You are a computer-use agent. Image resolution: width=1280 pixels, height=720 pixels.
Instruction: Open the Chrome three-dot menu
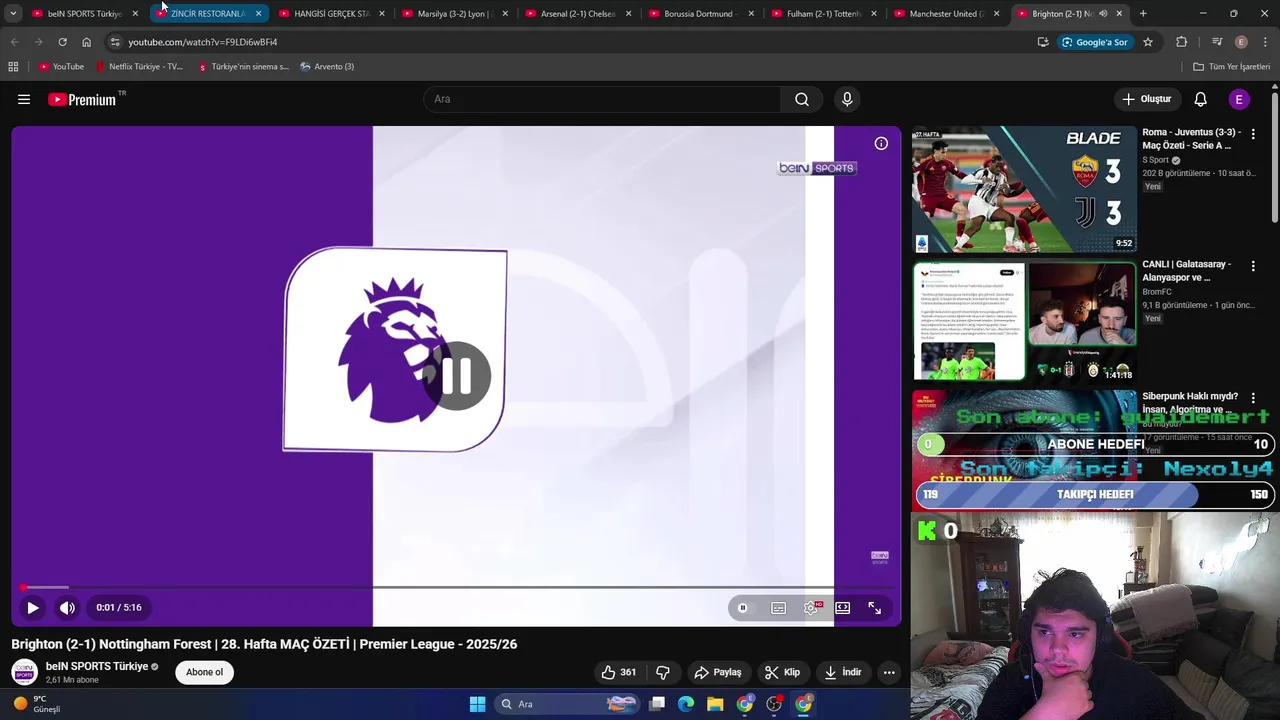[x=1265, y=42]
